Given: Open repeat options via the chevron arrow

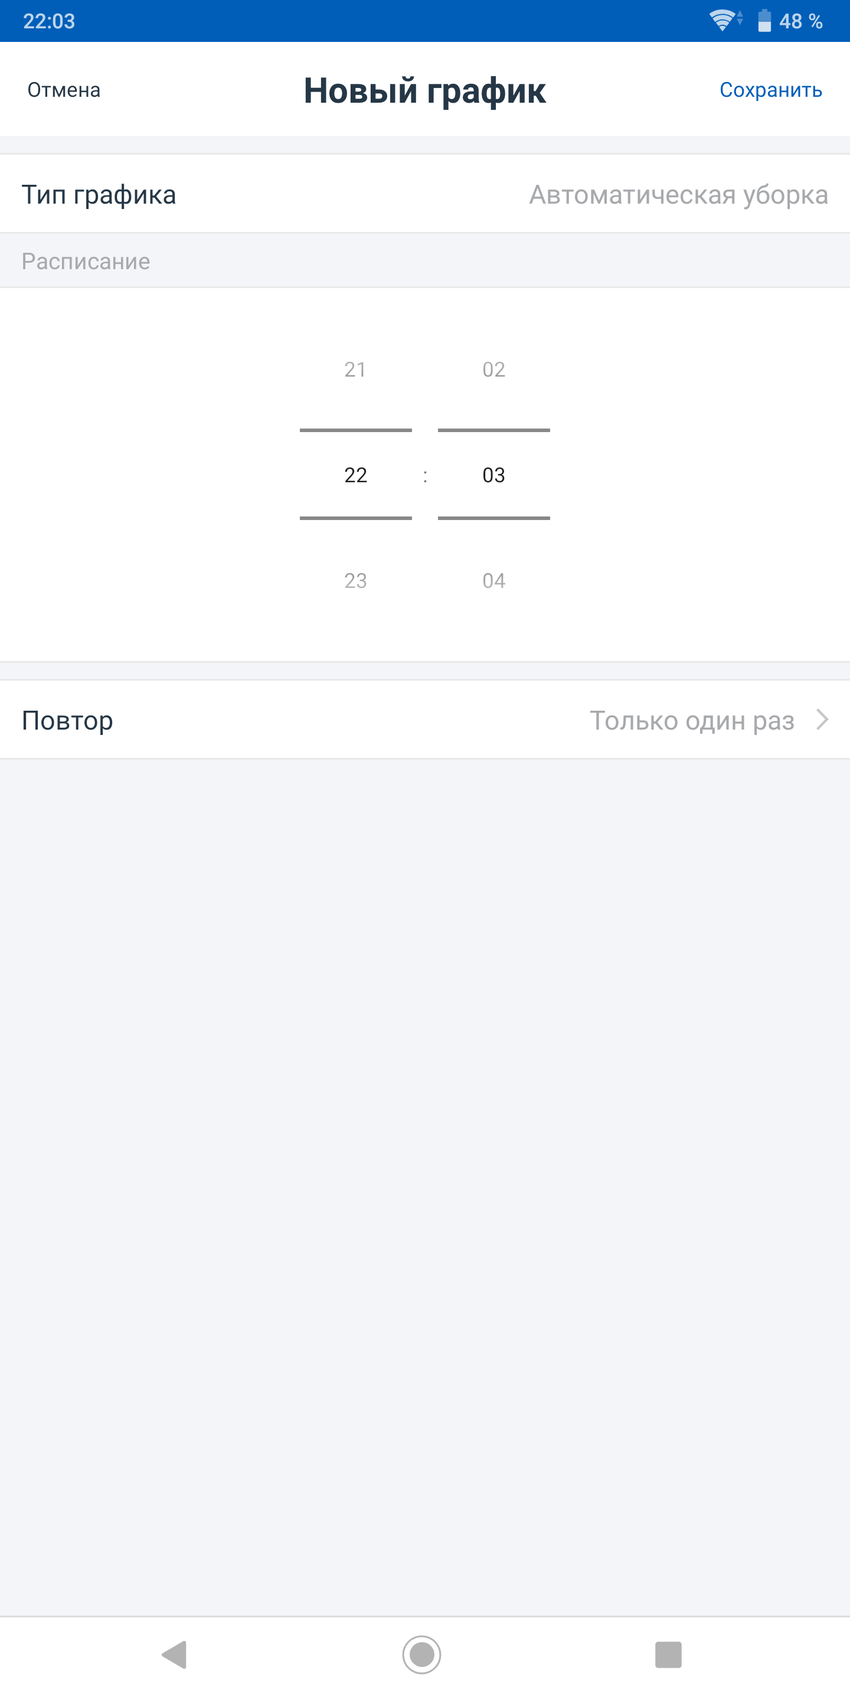Looking at the screenshot, I should click(x=822, y=720).
